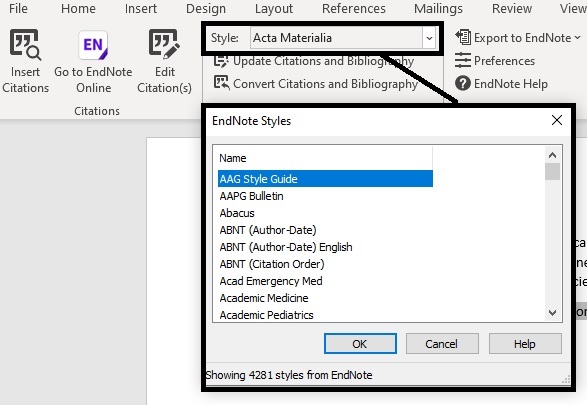This screenshot has height=405, width=587.
Task: Close the EndNote Styles dialog
Action: pyautogui.click(x=557, y=120)
